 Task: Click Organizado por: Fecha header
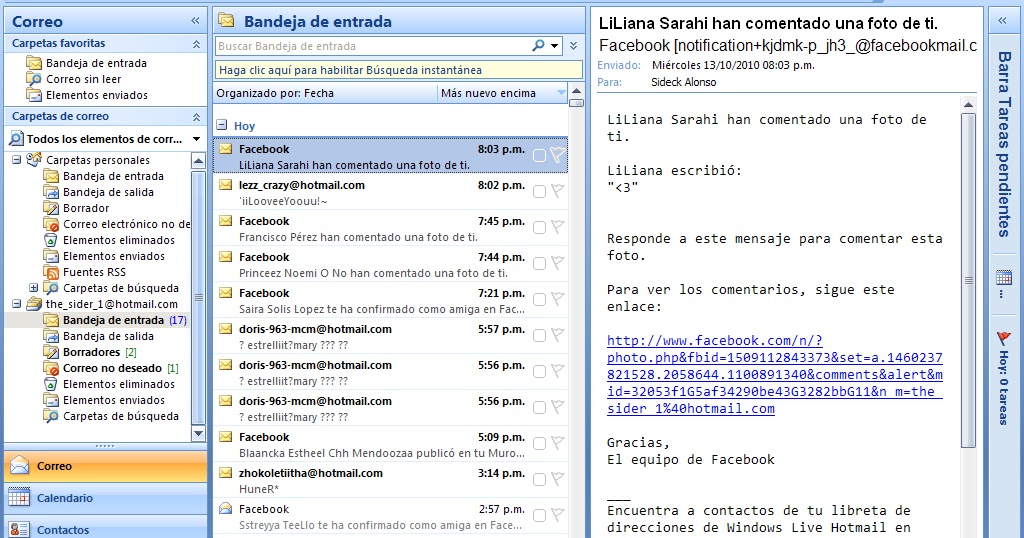point(325,93)
